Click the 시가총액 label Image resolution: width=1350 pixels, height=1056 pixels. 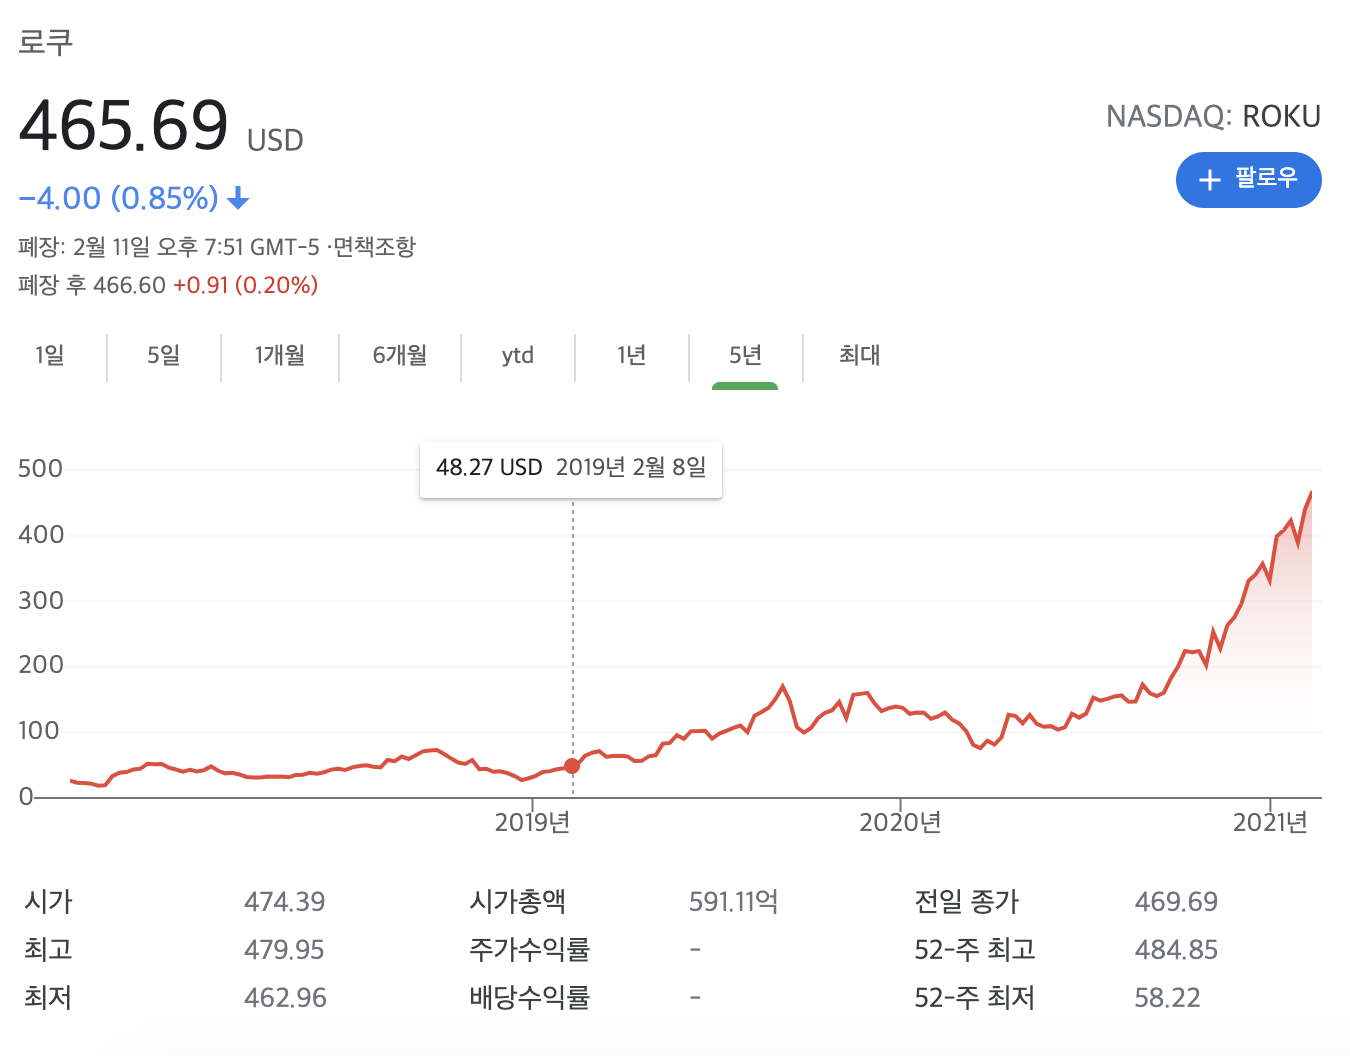pyautogui.click(x=518, y=902)
